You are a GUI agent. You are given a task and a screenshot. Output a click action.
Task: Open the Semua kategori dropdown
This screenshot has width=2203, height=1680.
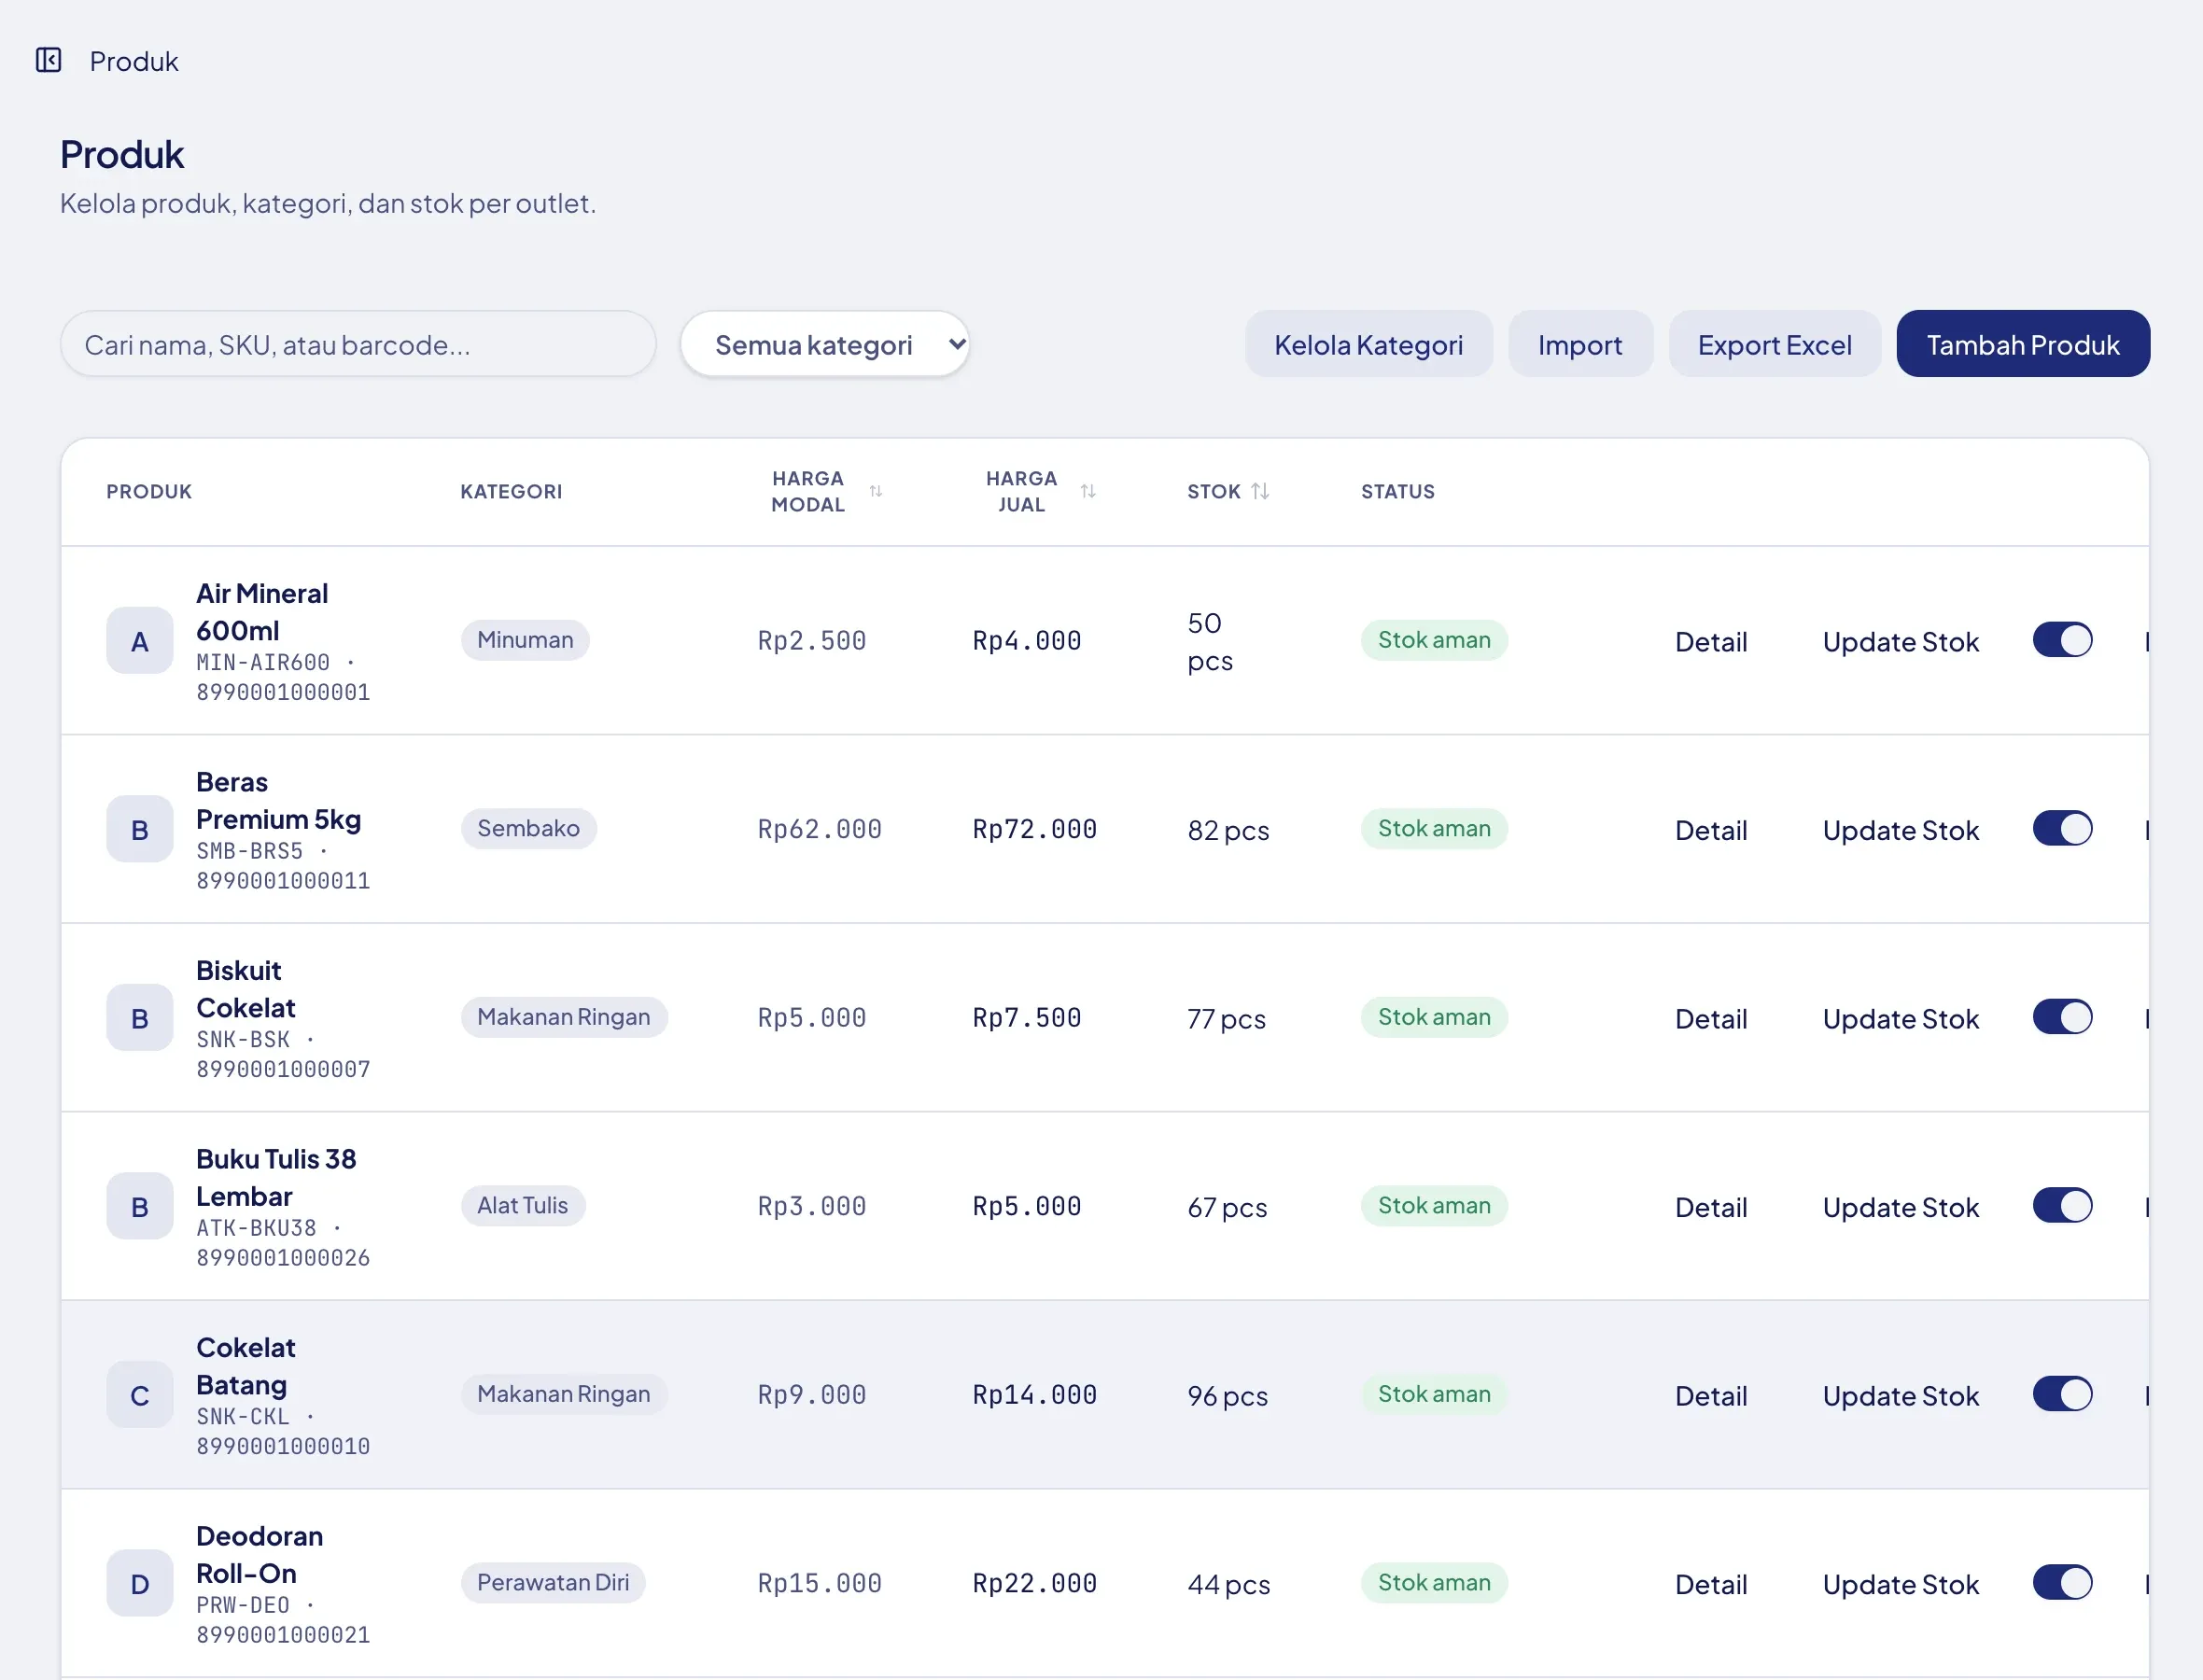pos(825,344)
